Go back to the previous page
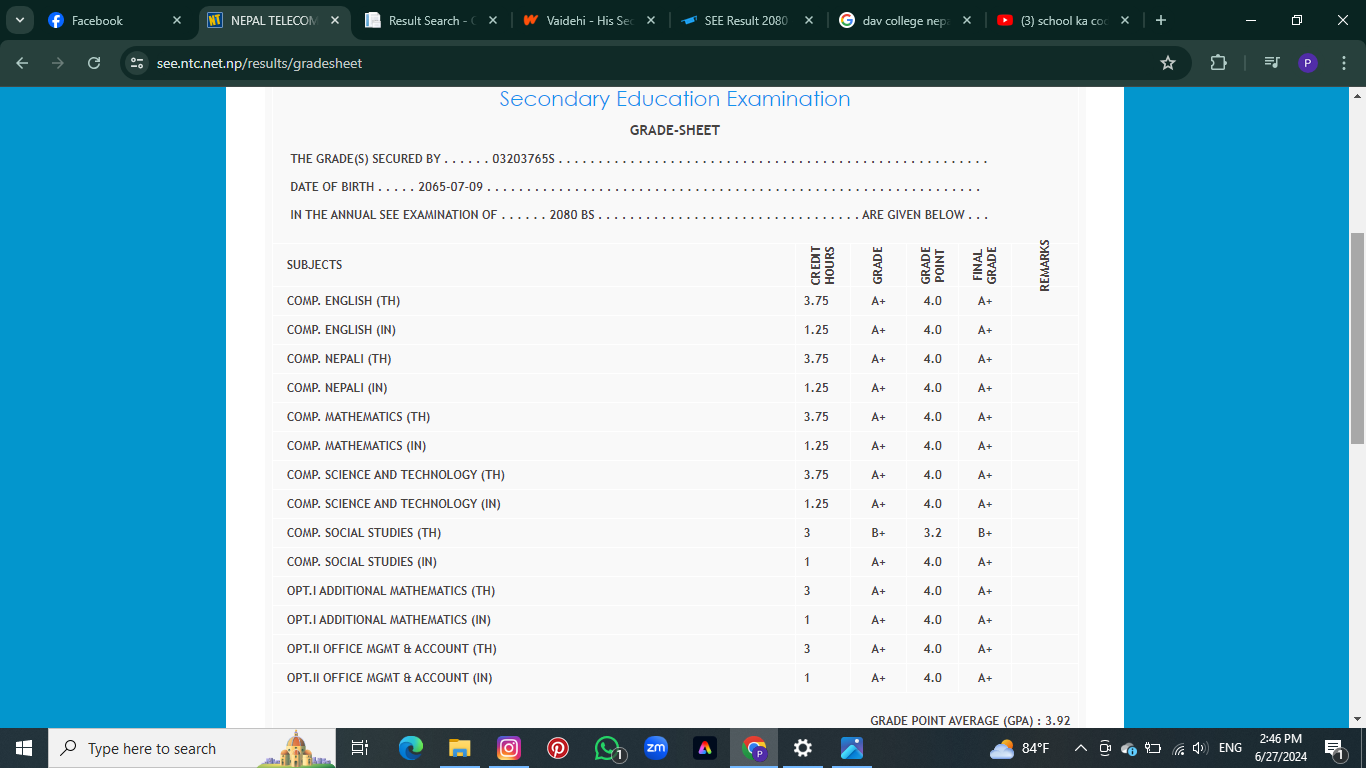The image size is (1366, 768). 22,63
